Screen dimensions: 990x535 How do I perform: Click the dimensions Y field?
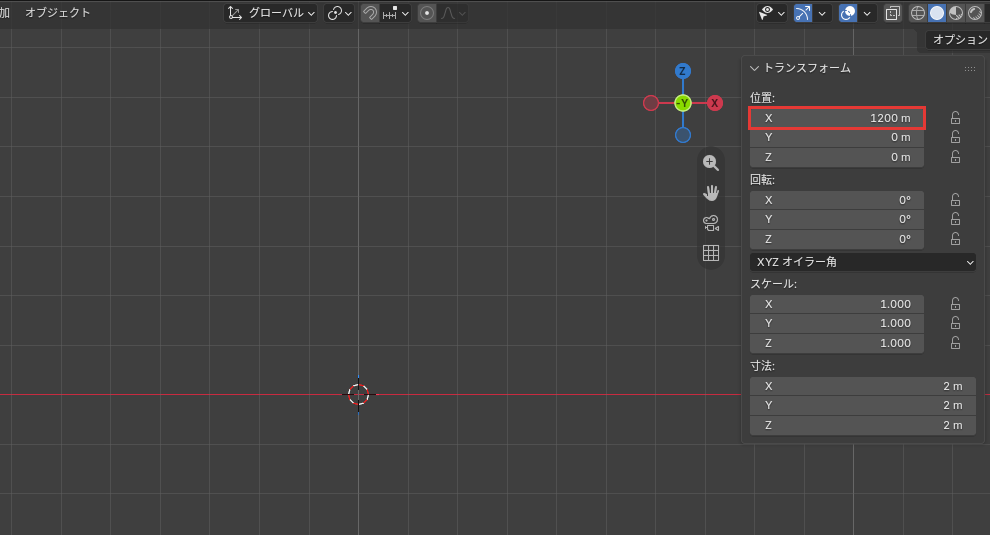tap(862, 406)
